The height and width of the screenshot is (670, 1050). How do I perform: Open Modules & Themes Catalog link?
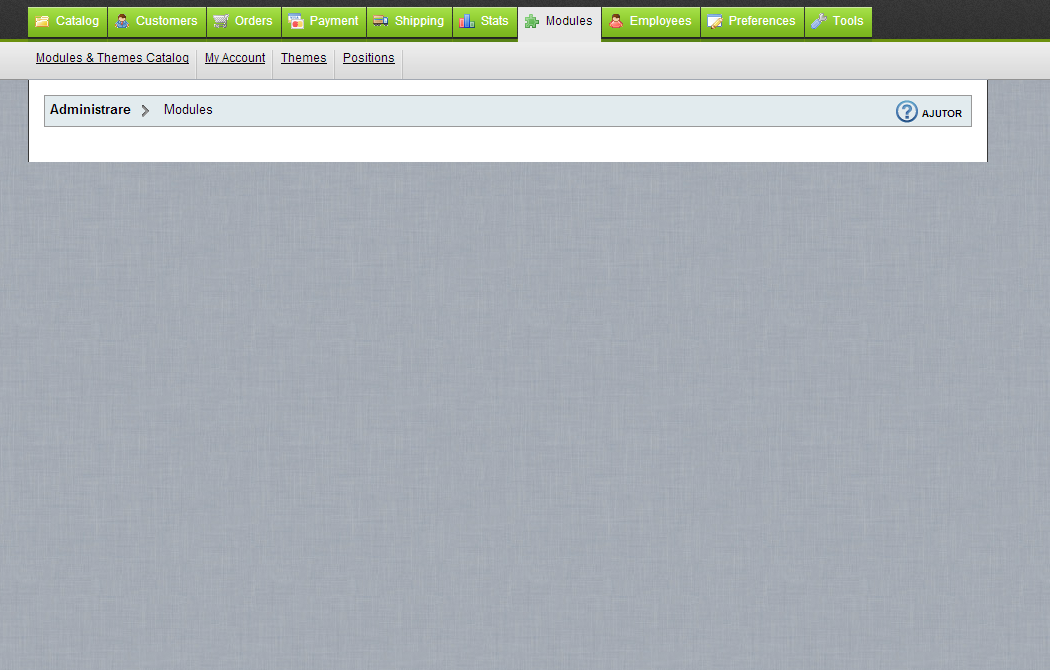pos(112,58)
